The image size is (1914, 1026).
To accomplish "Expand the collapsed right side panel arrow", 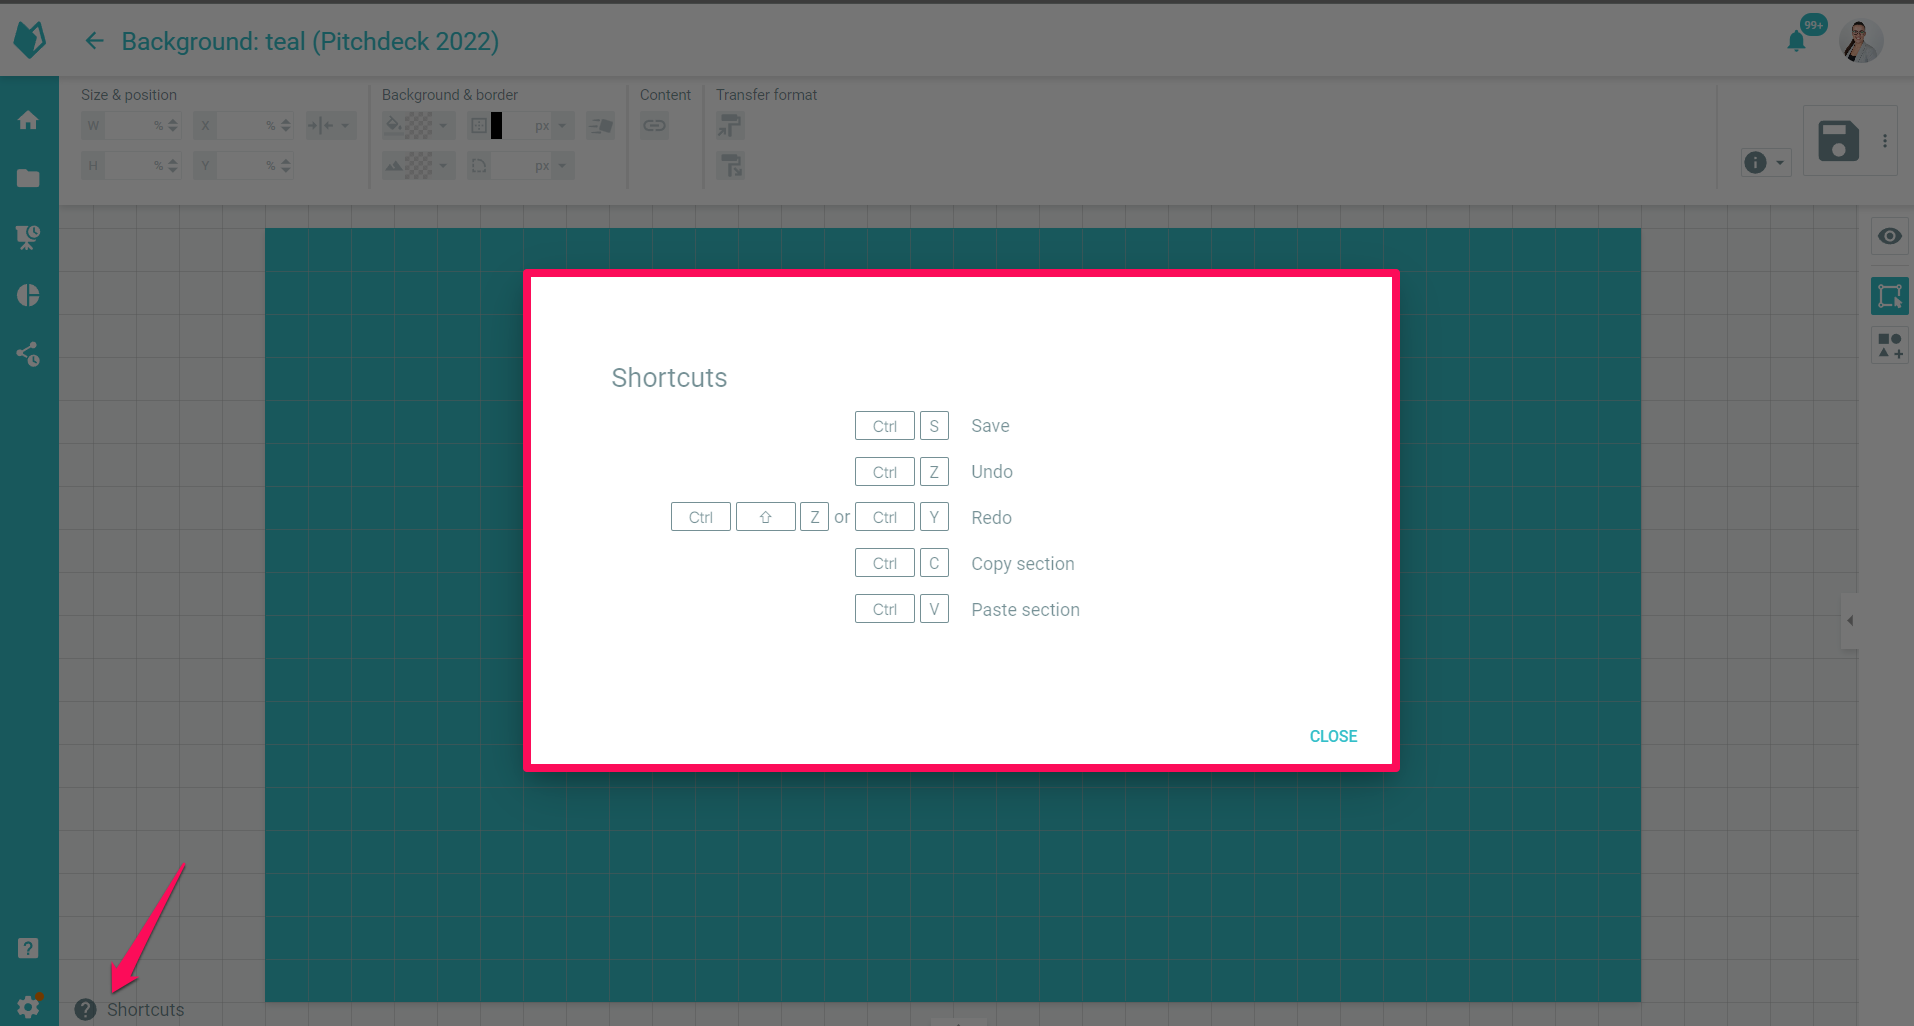I will [x=1850, y=621].
